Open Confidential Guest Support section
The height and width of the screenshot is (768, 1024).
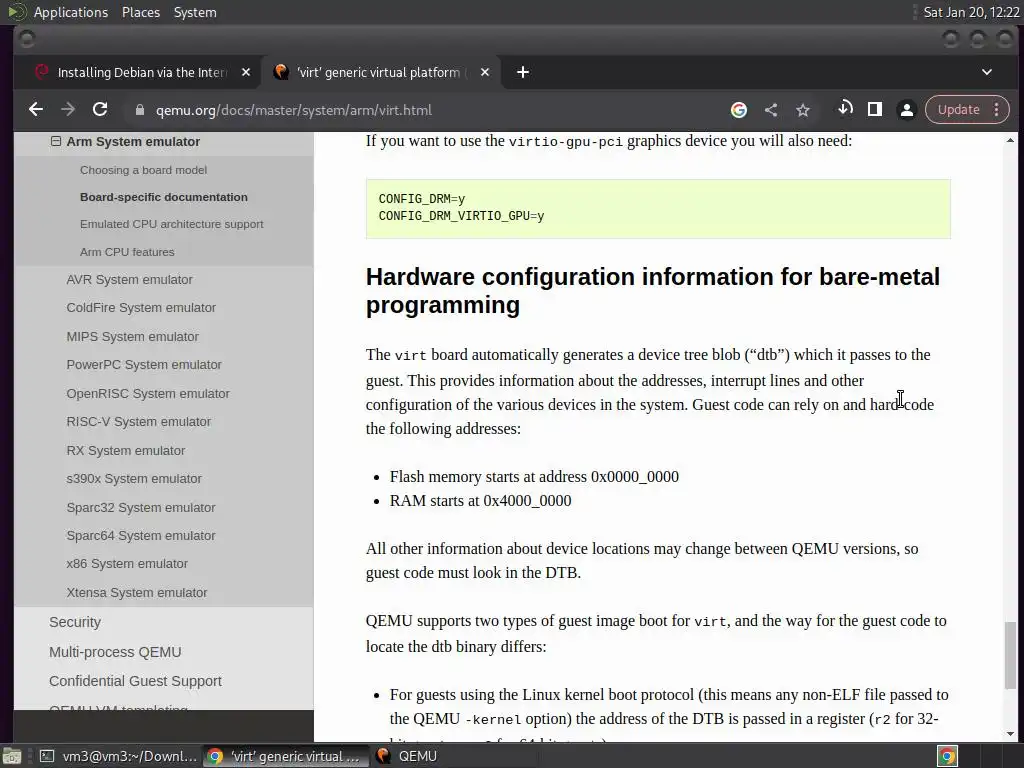tap(135, 681)
